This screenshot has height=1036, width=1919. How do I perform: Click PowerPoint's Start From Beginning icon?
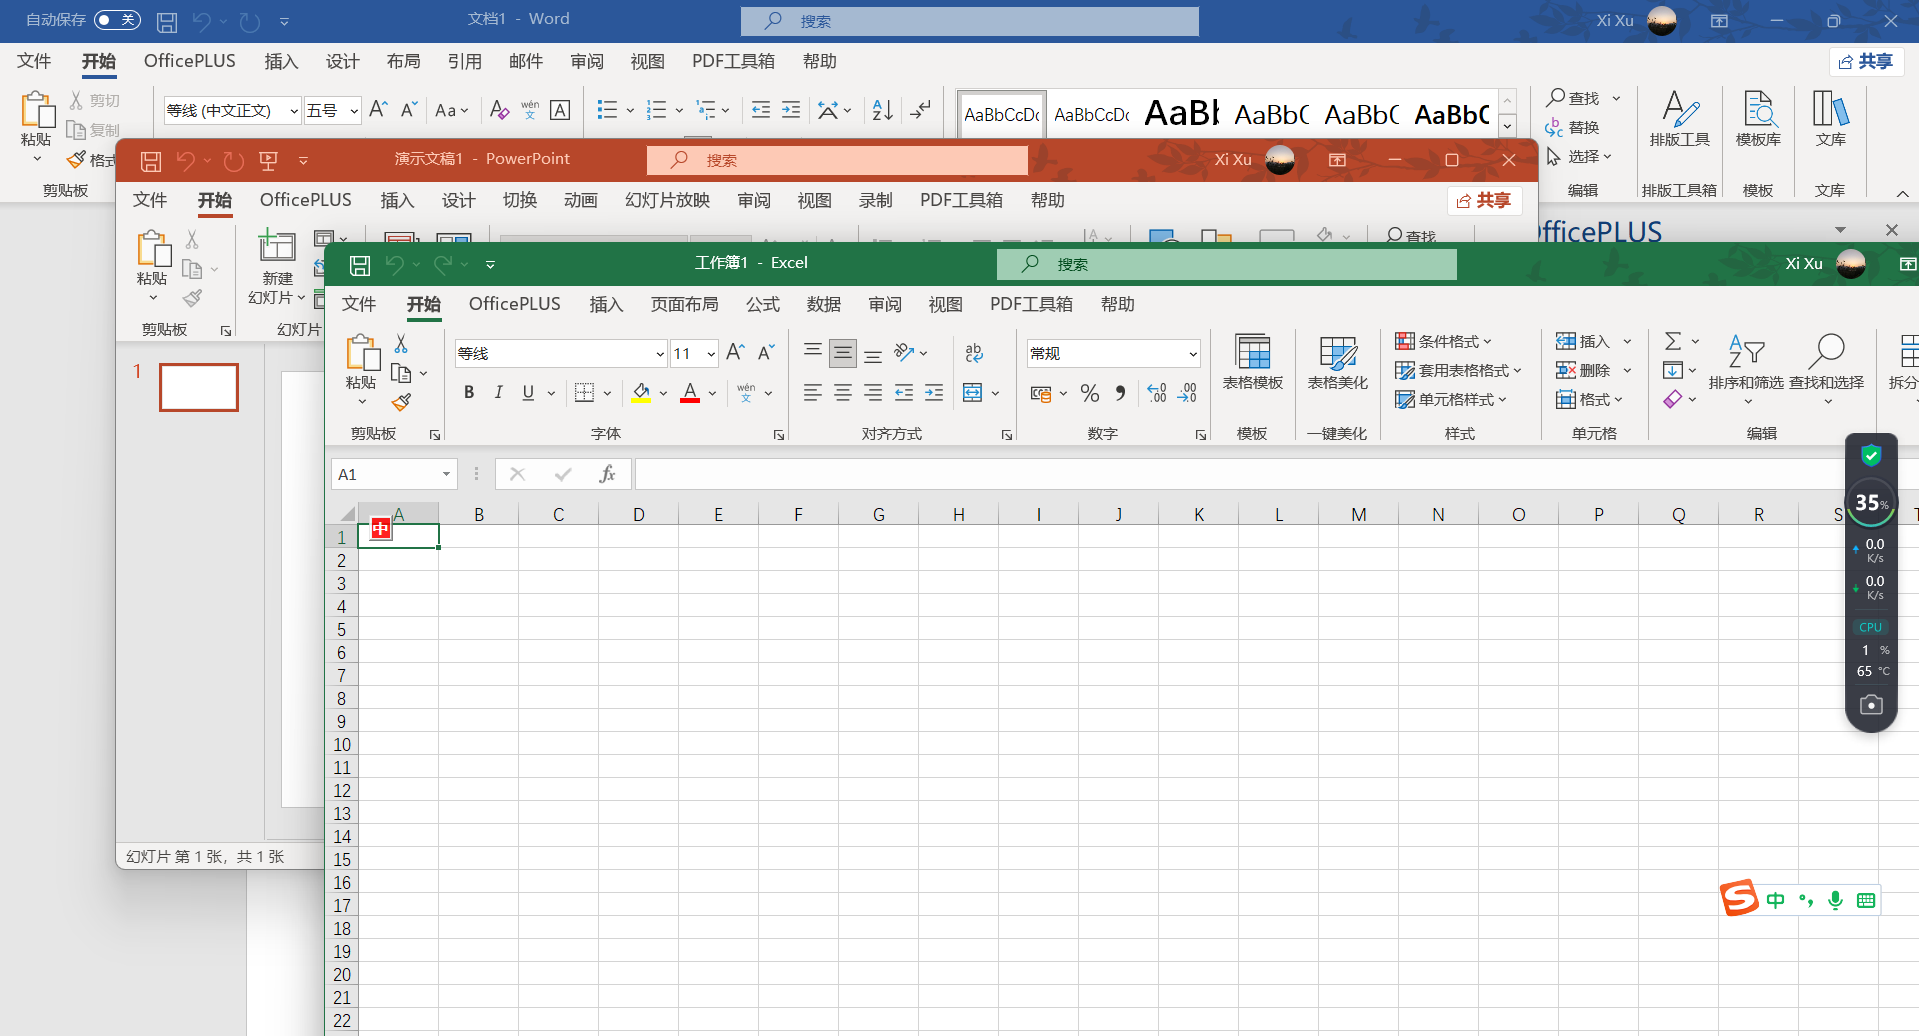click(268, 160)
